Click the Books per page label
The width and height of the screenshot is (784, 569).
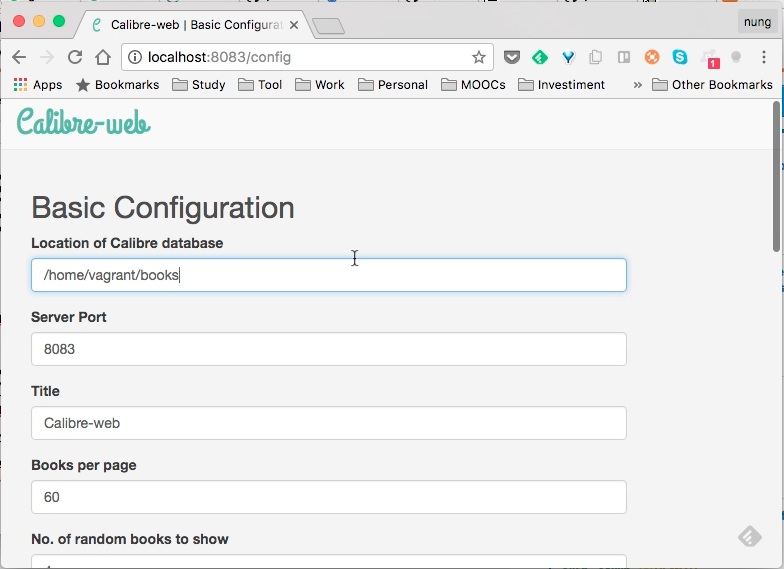click(x=84, y=465)
